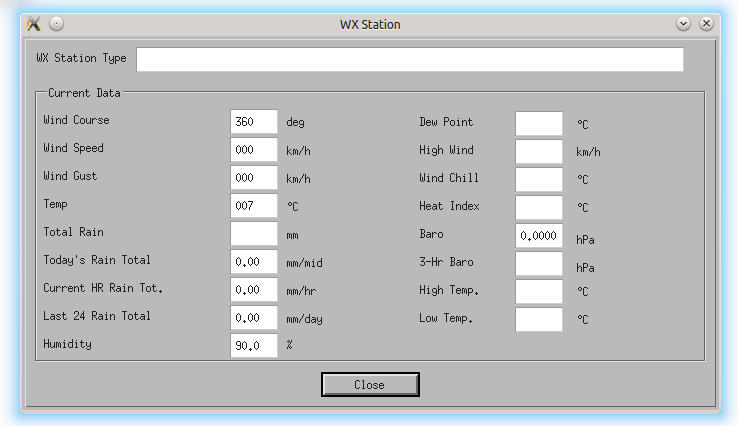Click the round window menu button beside the X icon
This screenshot has width=738, height=426.
[57, 24]
